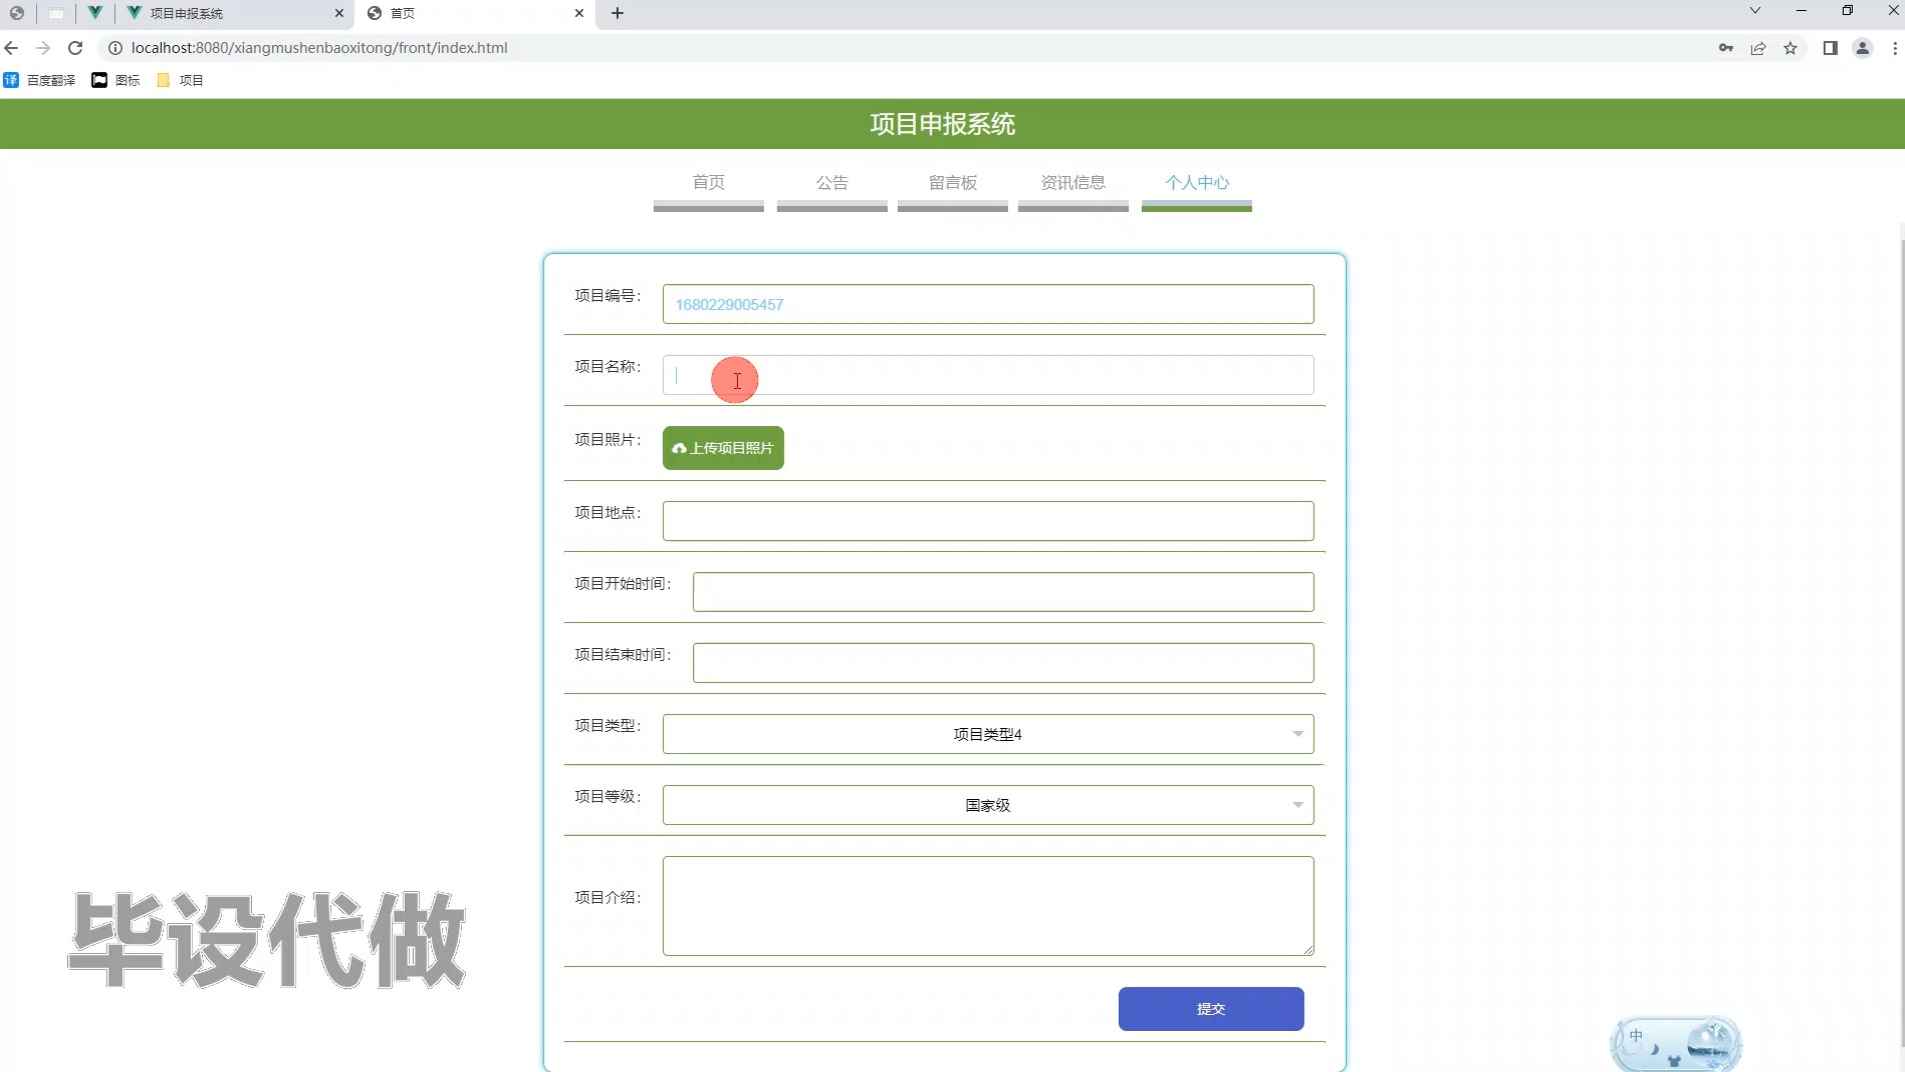Click the pinned blank page tab

click(x=56, y=13)
